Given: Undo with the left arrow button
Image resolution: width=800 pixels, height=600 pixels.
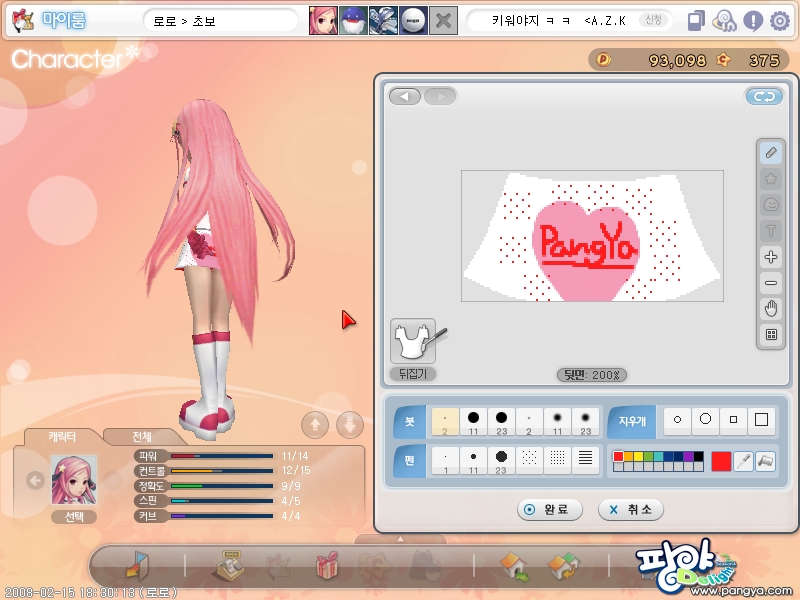Looking at the screenshot, I should (x=405, y=96).
